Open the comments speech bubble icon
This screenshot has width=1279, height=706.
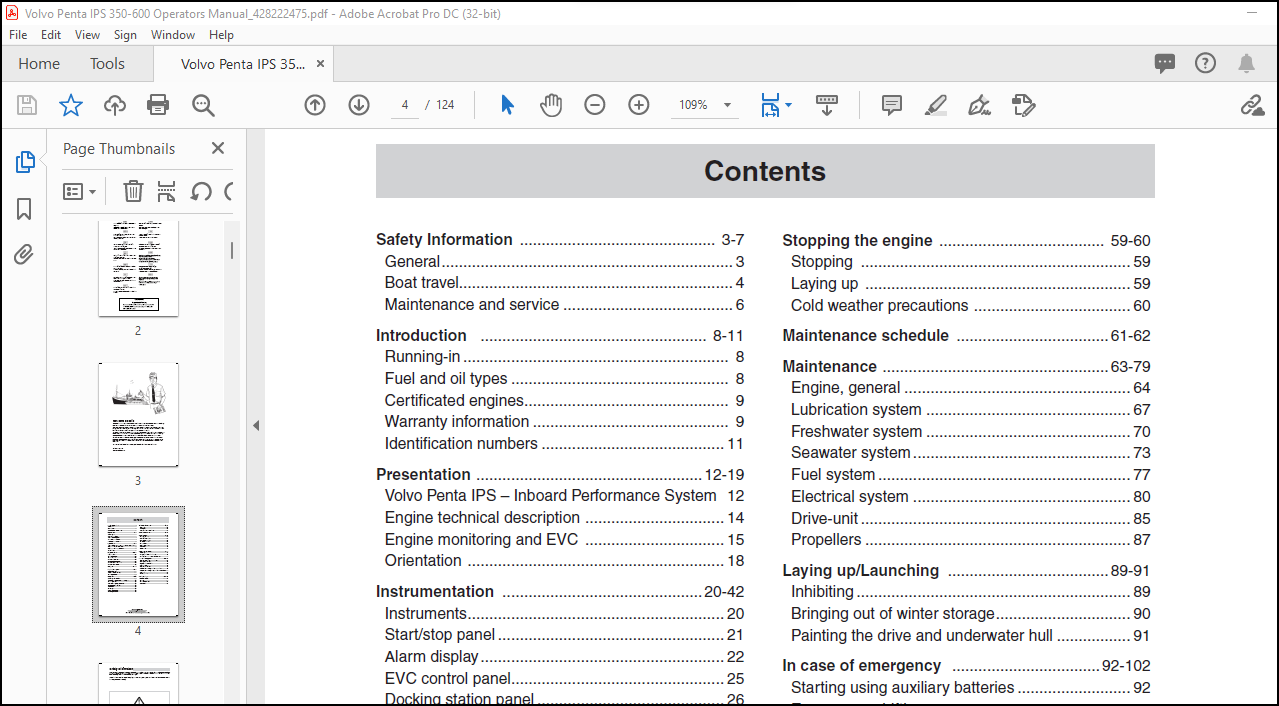pos(1165,63)
